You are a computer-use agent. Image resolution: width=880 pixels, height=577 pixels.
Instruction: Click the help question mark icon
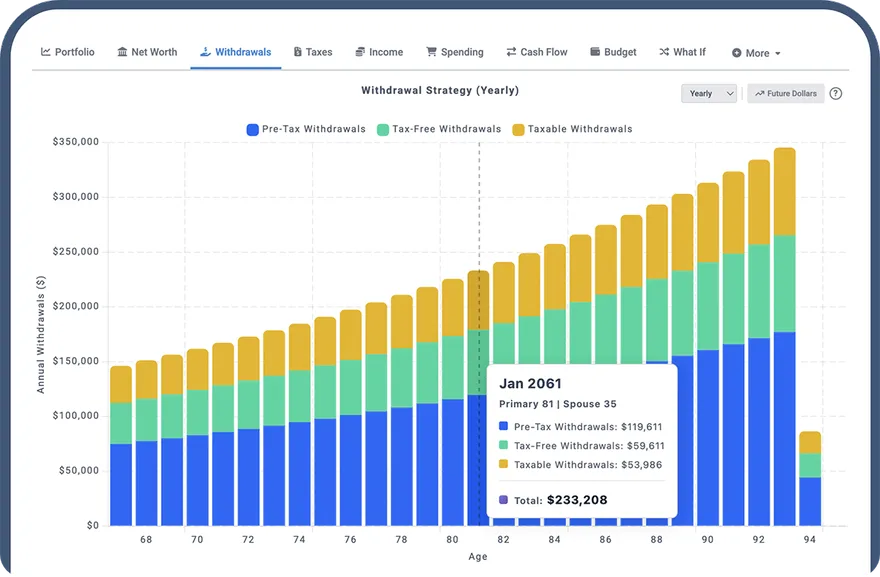(836, 94)
